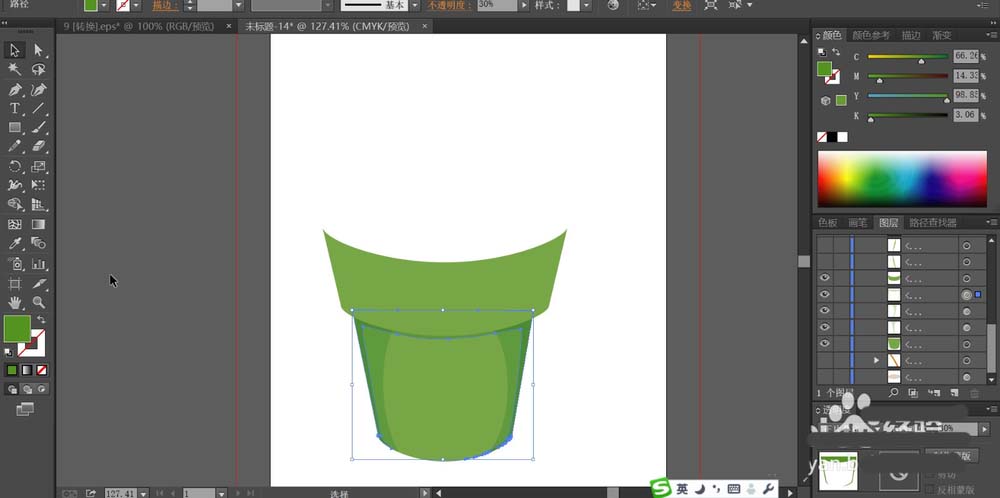1000x498 pixels.
Task: Hide the selected layer using its eye icon
Action: point(825,295)
